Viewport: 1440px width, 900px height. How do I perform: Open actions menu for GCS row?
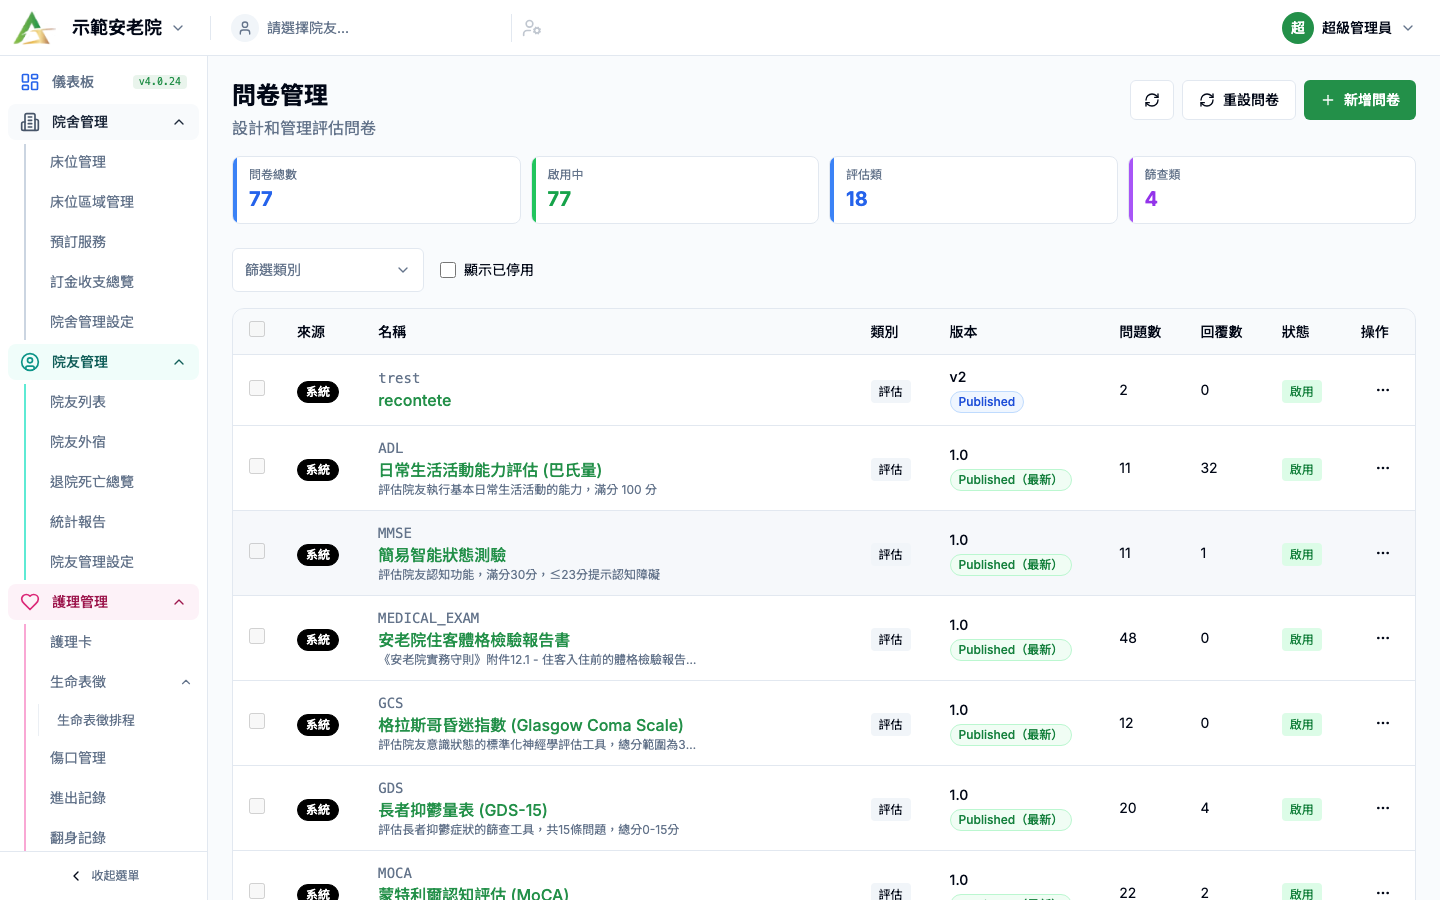[1383, 723]
